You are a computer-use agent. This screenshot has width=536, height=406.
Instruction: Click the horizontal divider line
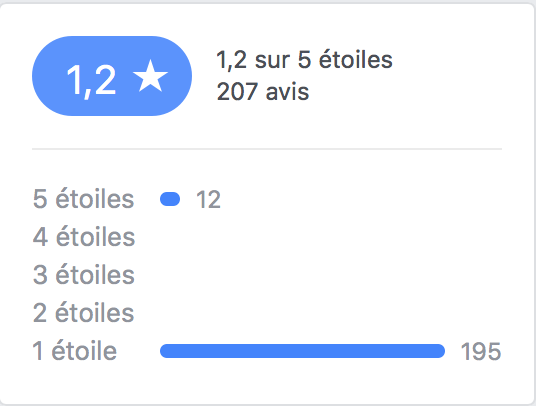[267, 149]
